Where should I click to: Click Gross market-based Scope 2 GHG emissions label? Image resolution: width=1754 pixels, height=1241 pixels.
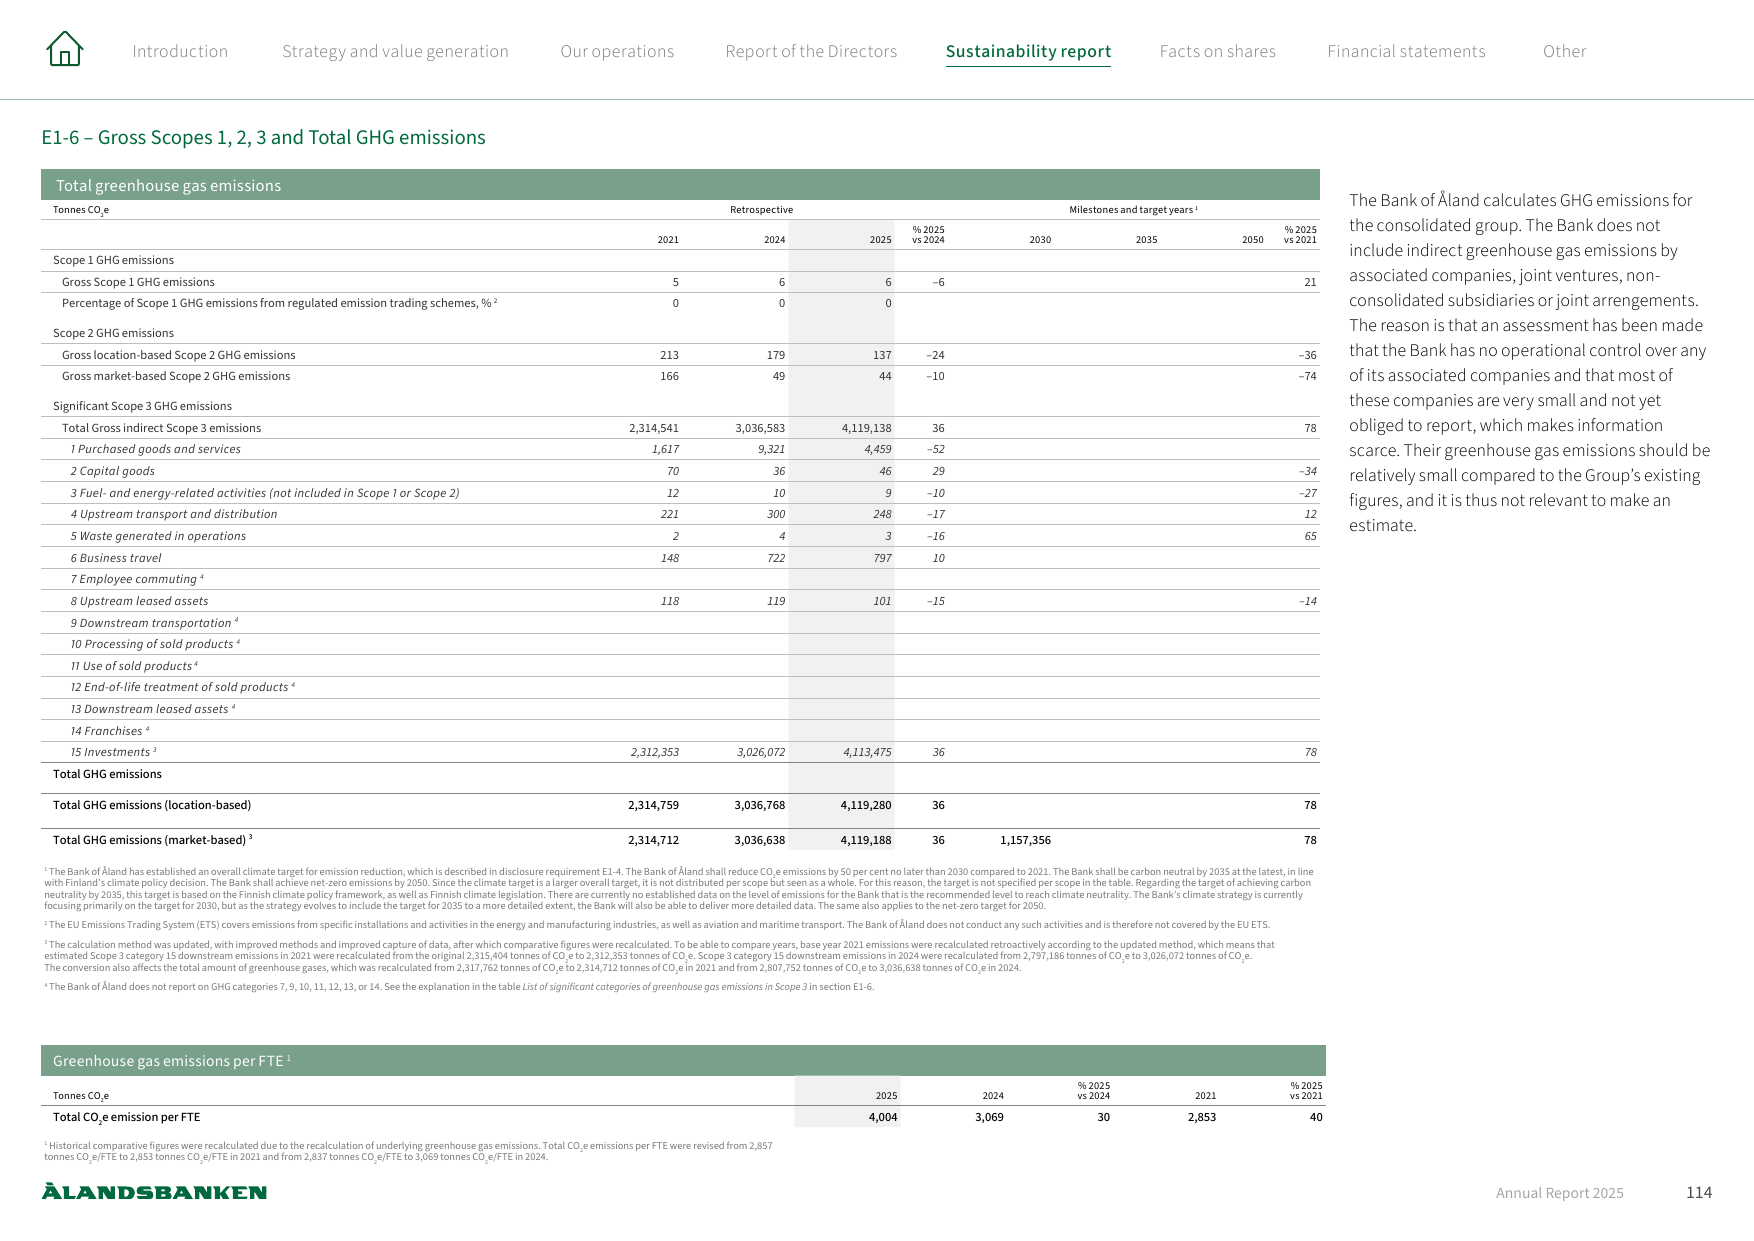pyautogui.click(x=176, y=376)
